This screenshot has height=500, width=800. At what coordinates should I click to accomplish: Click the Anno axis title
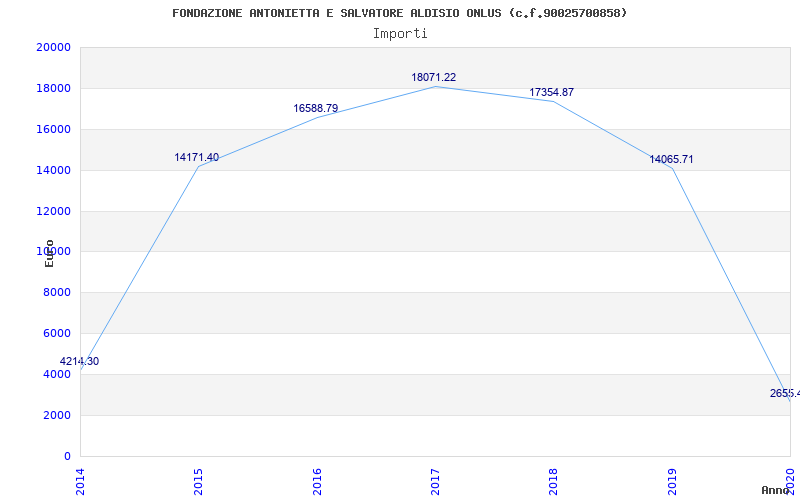coord(775,490)
